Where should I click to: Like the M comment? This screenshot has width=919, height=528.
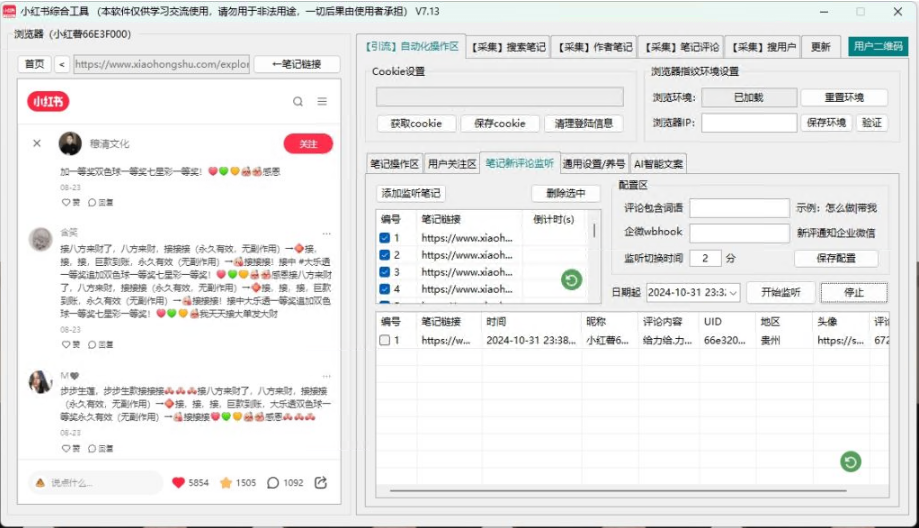pyautogui.click(x=70, y=448)
